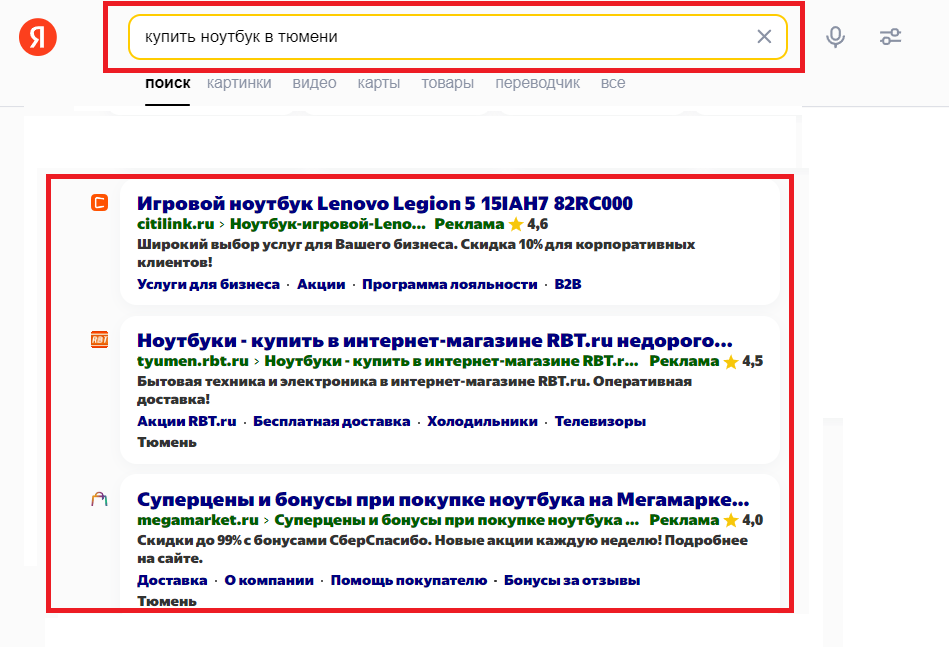Click RBT rating star 4,5
949x647 pixels.
click(731, 361)
